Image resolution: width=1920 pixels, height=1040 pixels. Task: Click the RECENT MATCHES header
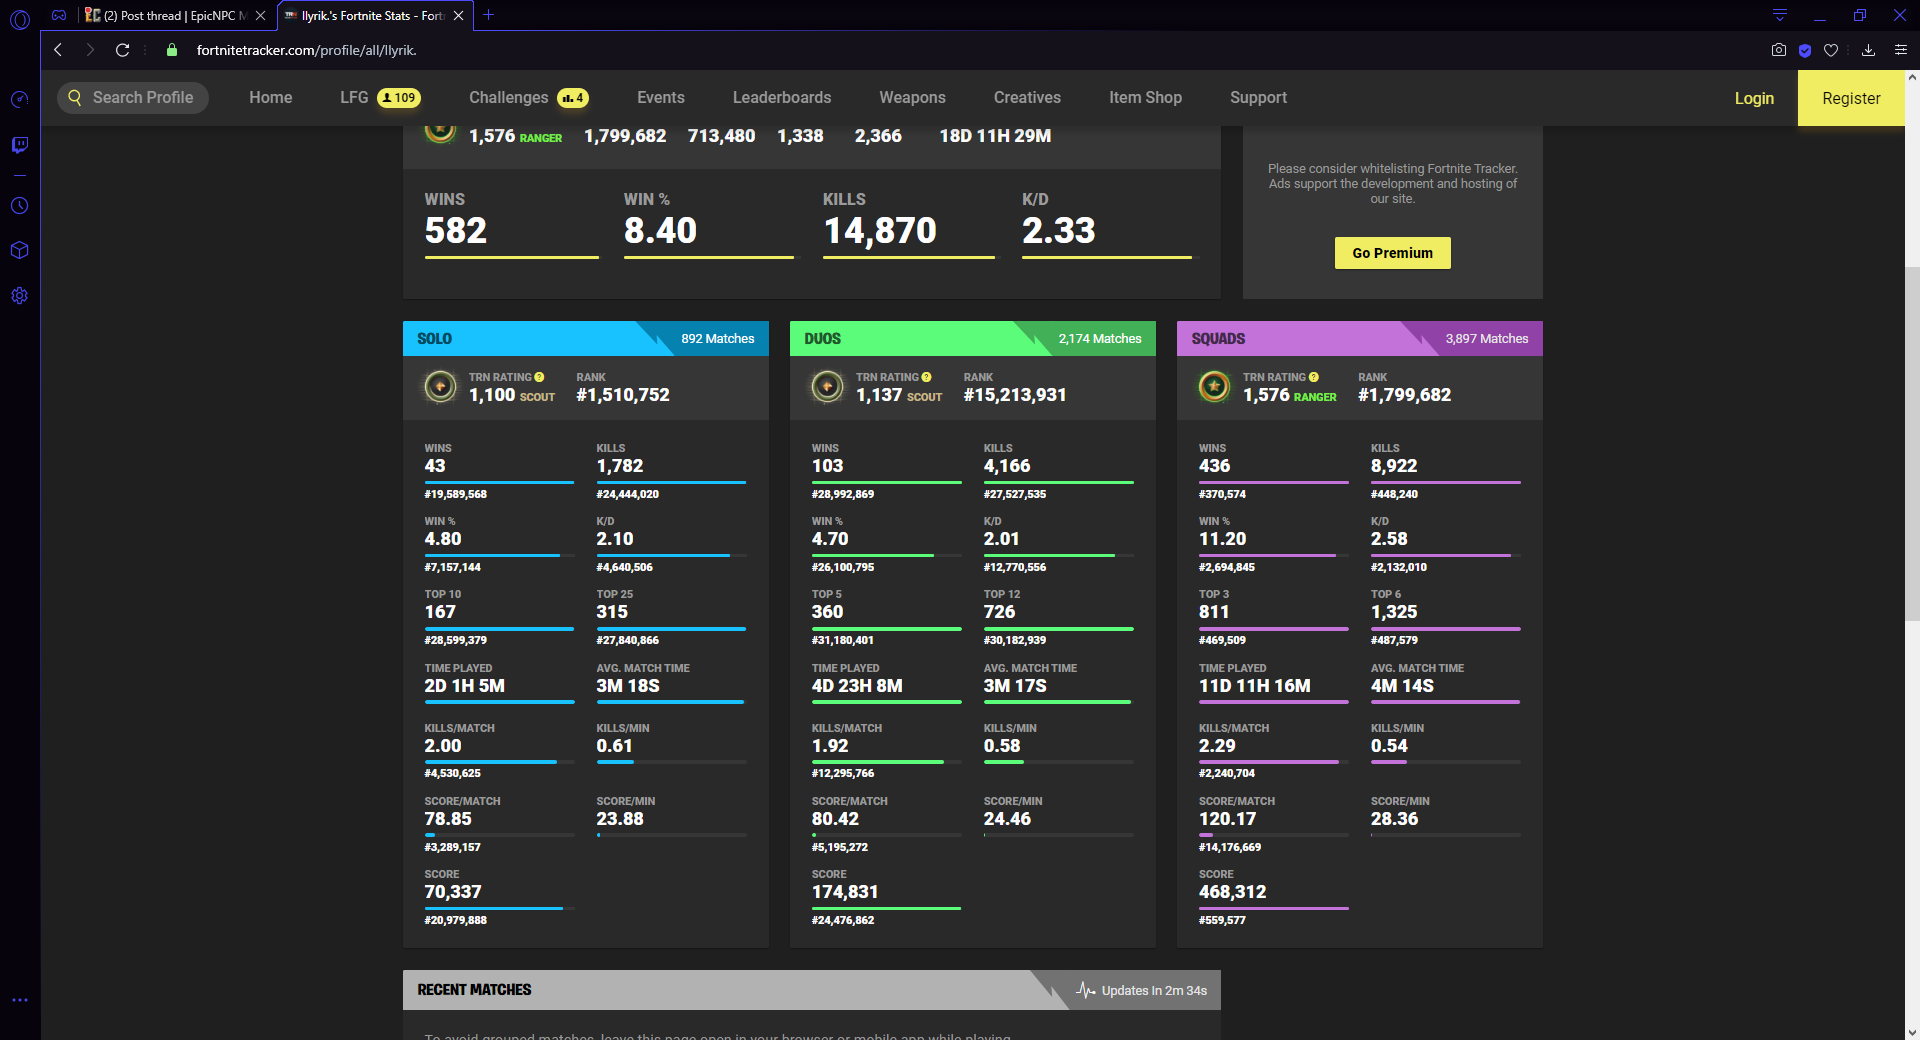pyautogui.click(x=812, y=990)
